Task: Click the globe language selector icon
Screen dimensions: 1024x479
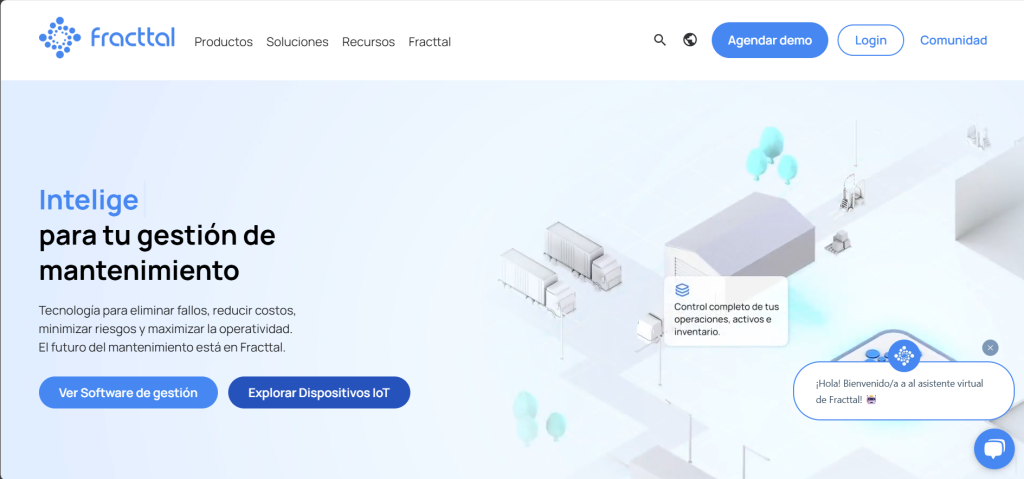Action: tap(689, 40)
